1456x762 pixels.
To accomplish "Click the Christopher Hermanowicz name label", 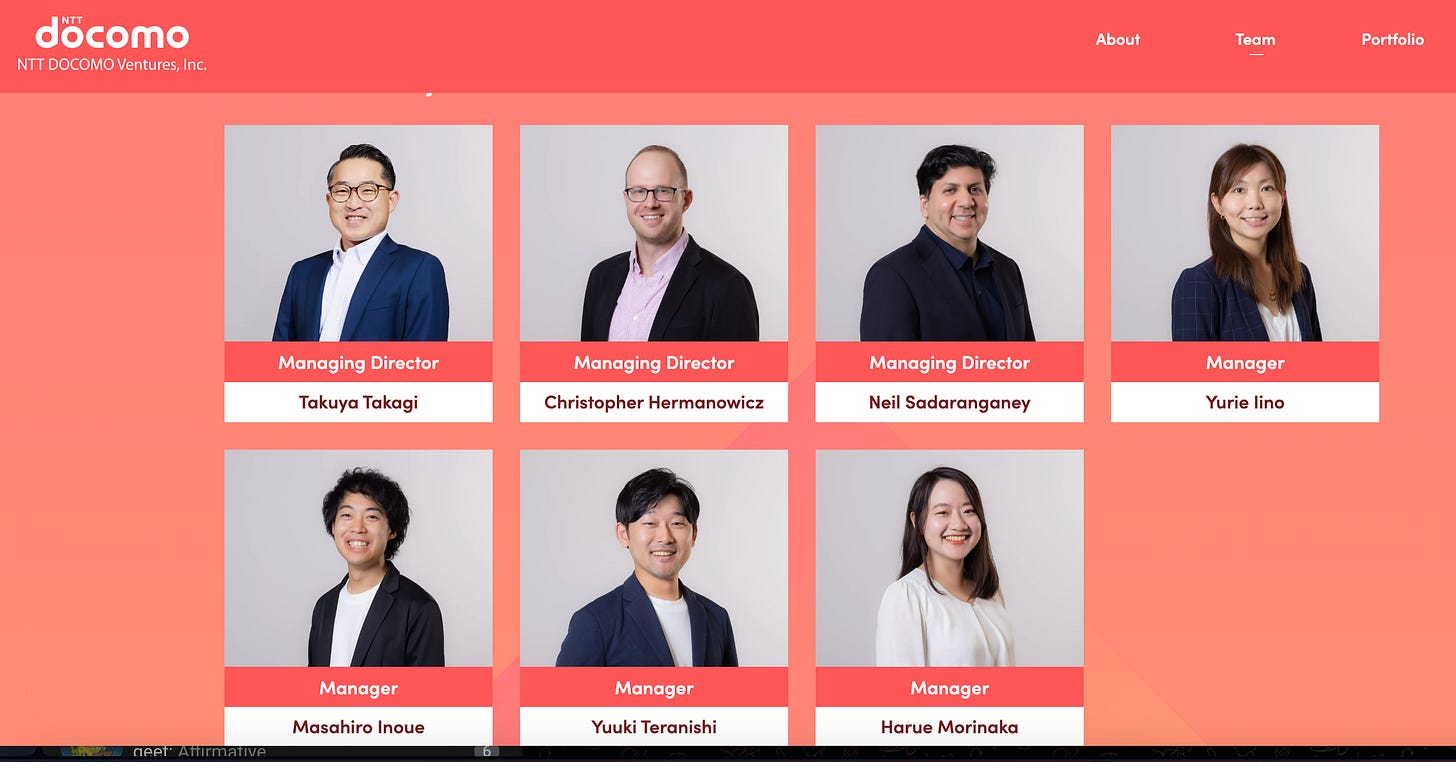I will click(x=654, y=403).
